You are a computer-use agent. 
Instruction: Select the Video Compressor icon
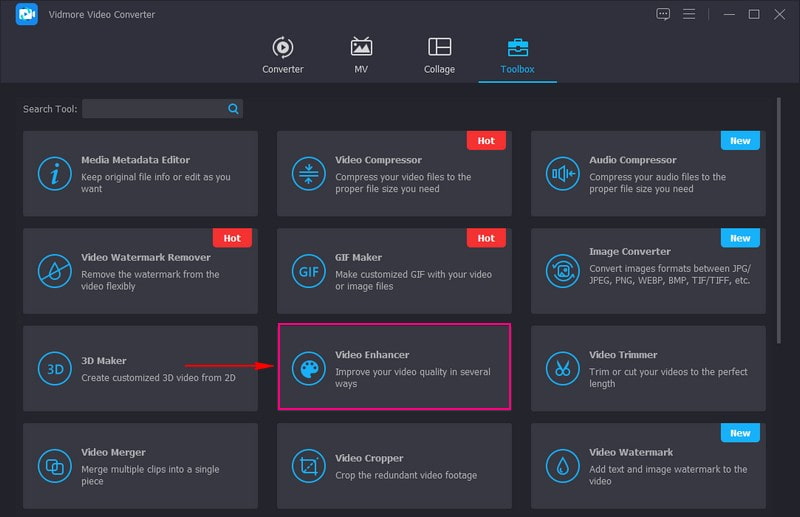click(308, 174)
